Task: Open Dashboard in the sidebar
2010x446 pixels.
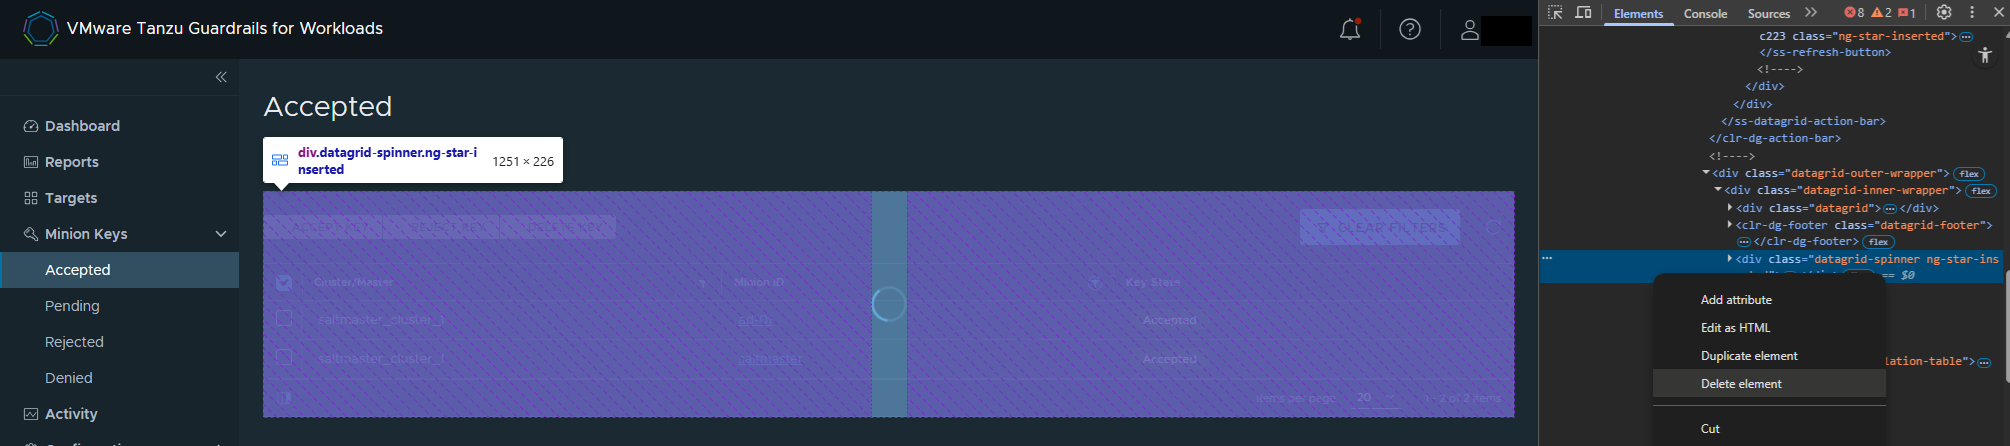Action: coord(82,126)
